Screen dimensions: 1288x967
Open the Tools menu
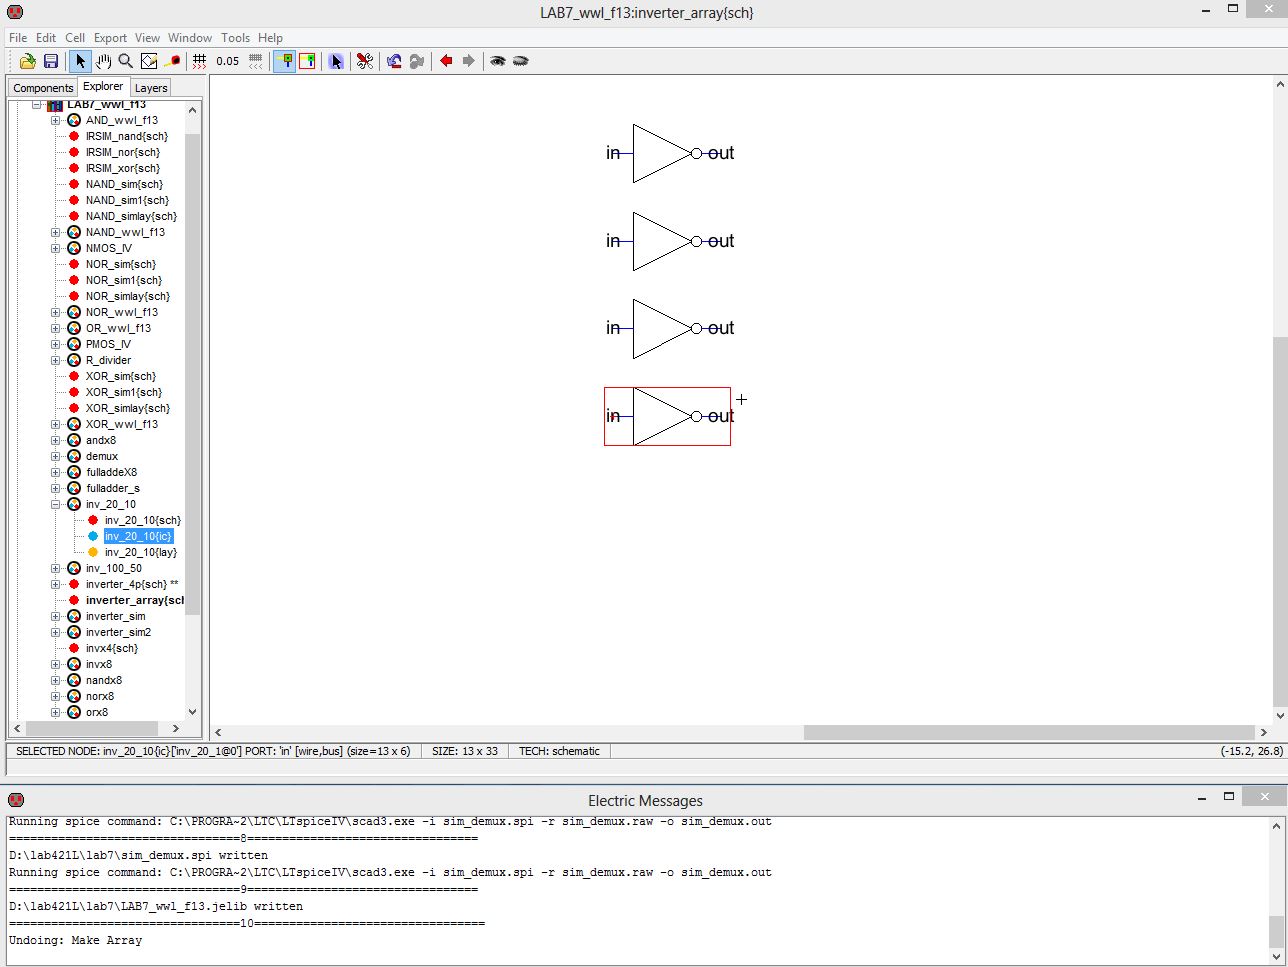(235, 38)
